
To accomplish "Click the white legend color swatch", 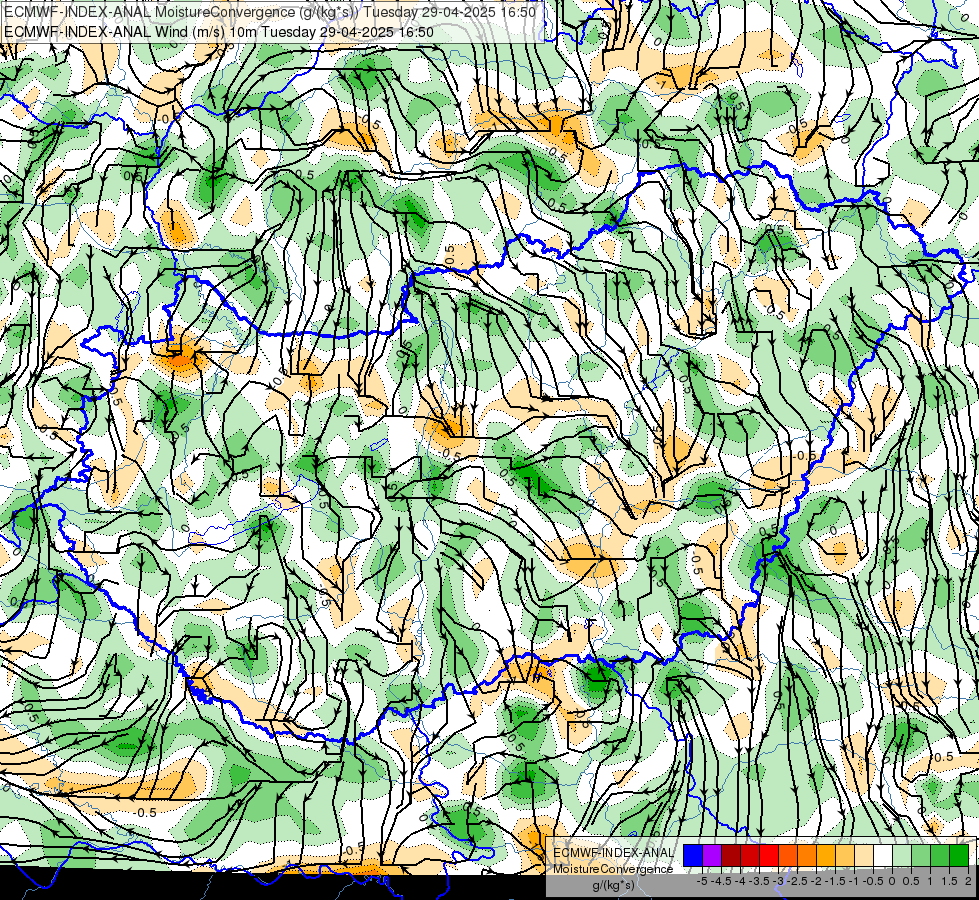I will (883, 855).
